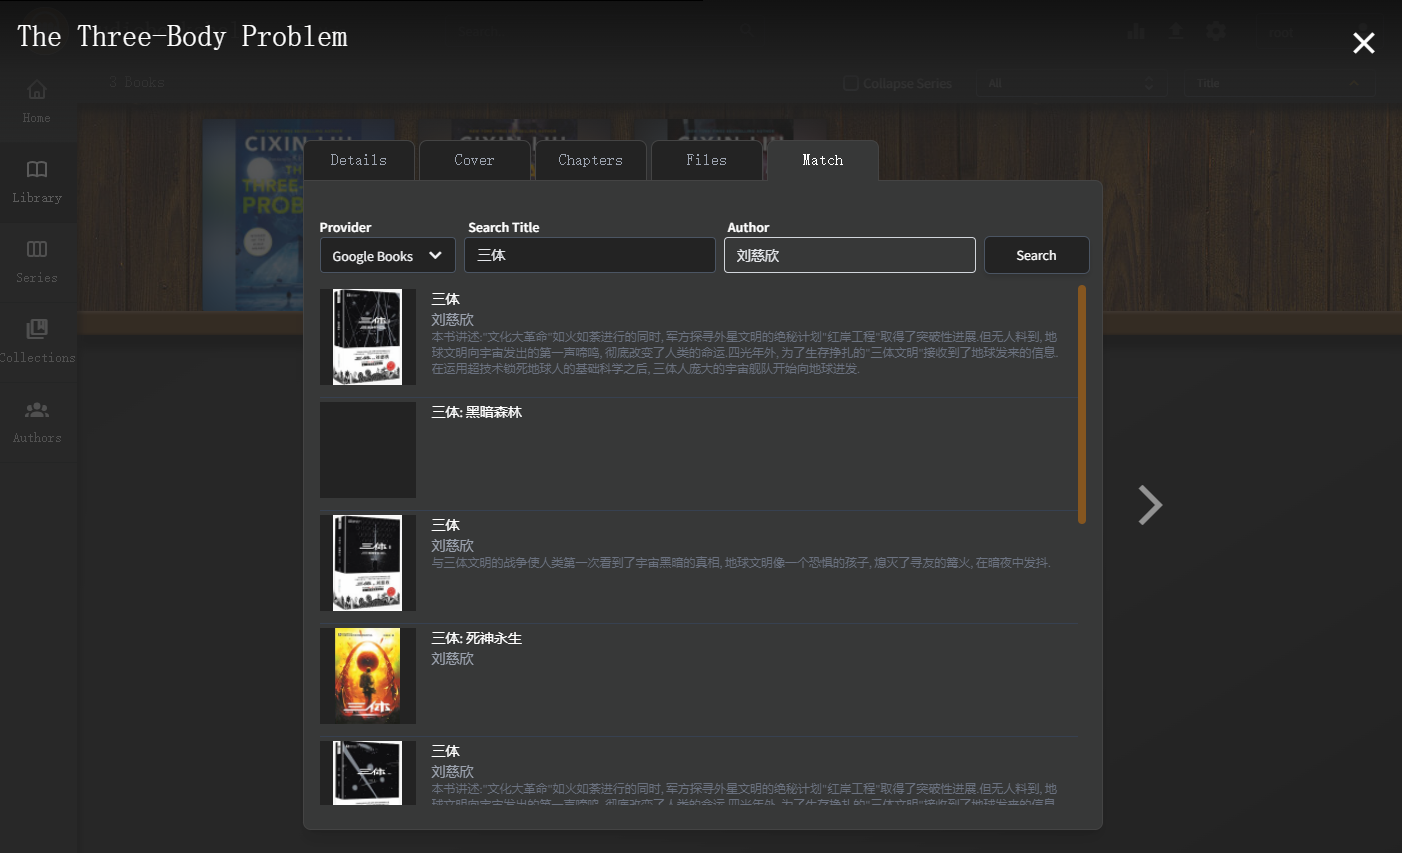Open the All filter dropdown
Screen dimensions: 1402x853
[x=1072, y=83]
